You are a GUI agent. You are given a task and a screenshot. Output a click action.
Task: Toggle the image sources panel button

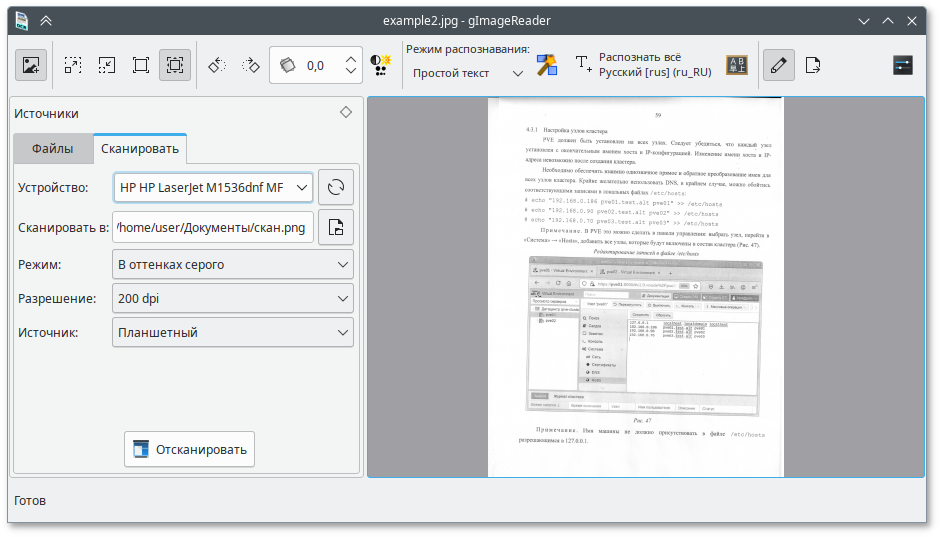(x=31, y=65)
